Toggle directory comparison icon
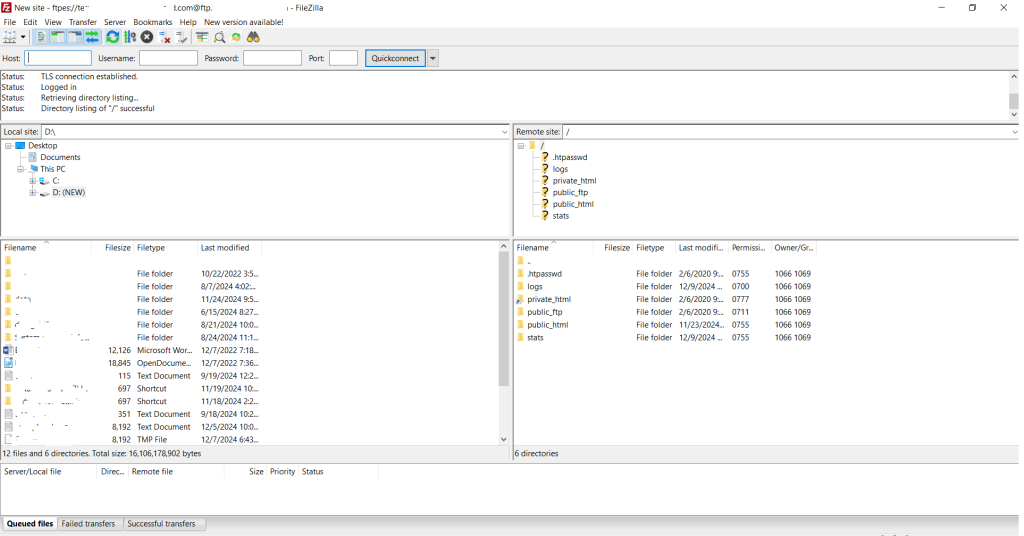This screenshot has height=536, width=1024. 219,37
